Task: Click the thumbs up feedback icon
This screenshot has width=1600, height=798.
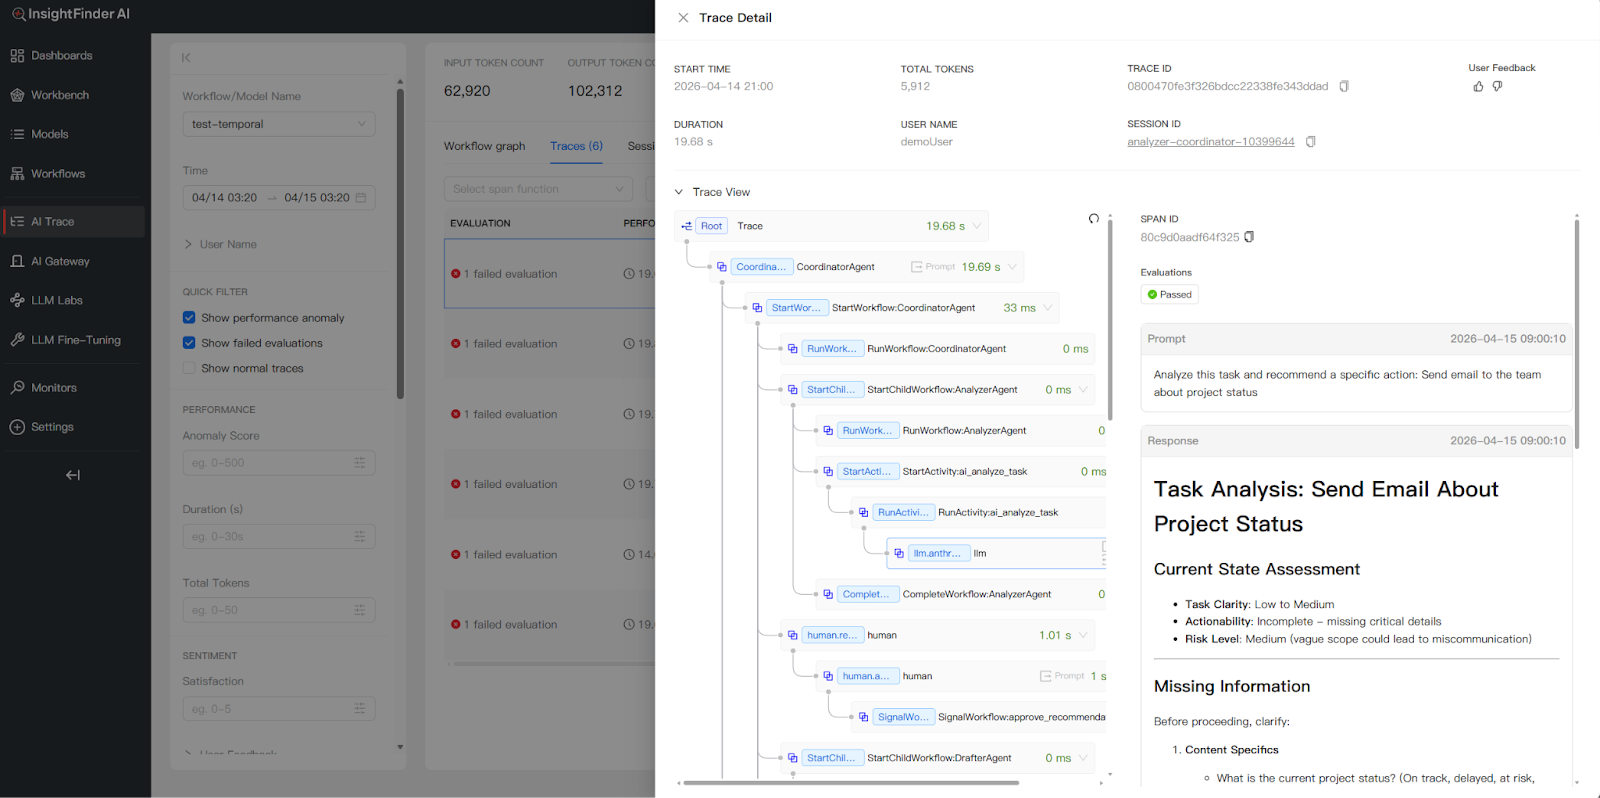Action: (x=1478, y=87)
